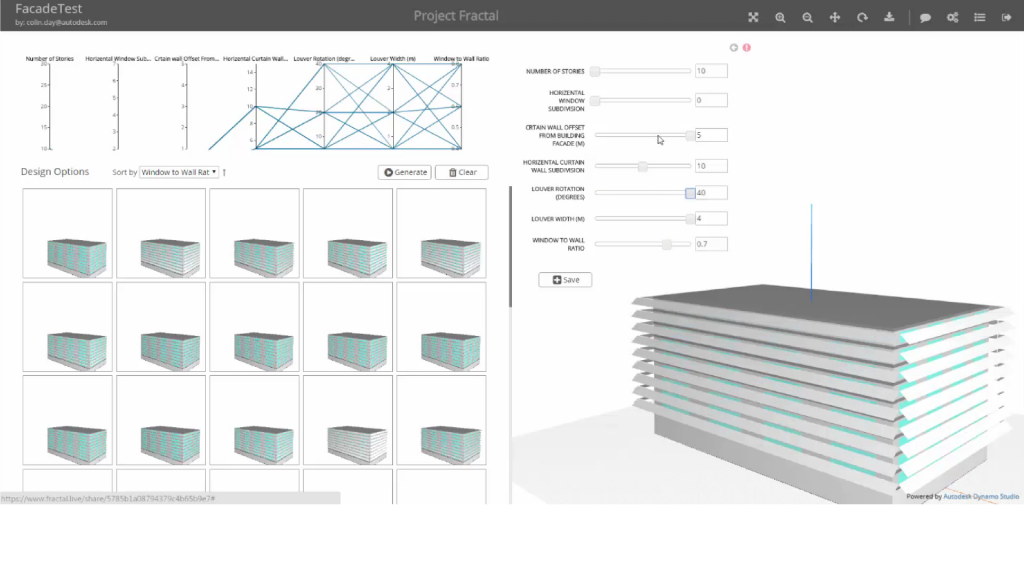The width and height of the screenshot is (1024, 576).
Task: Open the list view icon in toolbar
Action: [x=980, y=17]
